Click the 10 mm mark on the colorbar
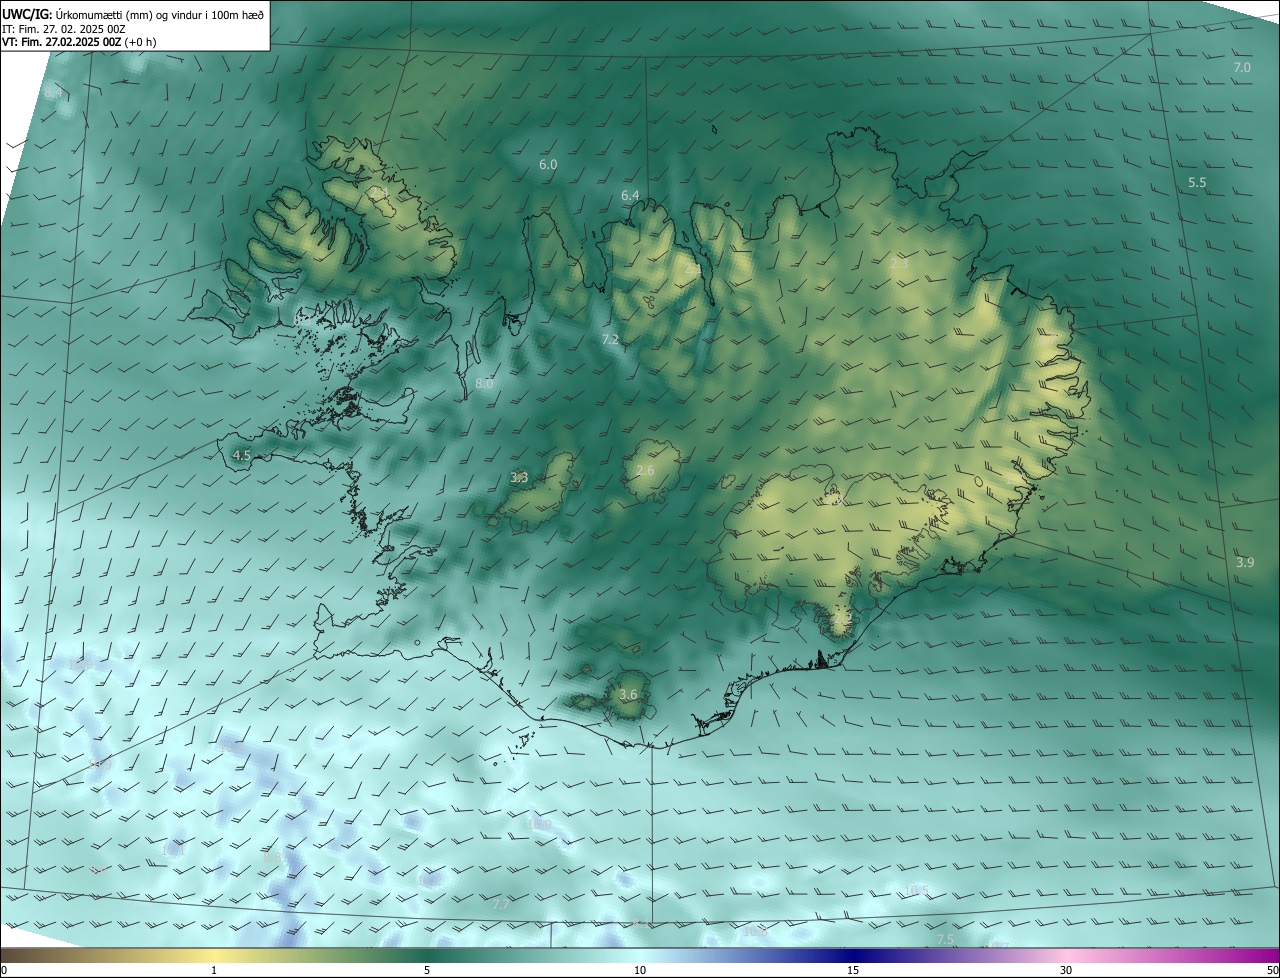The height and width of the screenshot is (978, 1280). pyautogui.click(x=640, y=970)
